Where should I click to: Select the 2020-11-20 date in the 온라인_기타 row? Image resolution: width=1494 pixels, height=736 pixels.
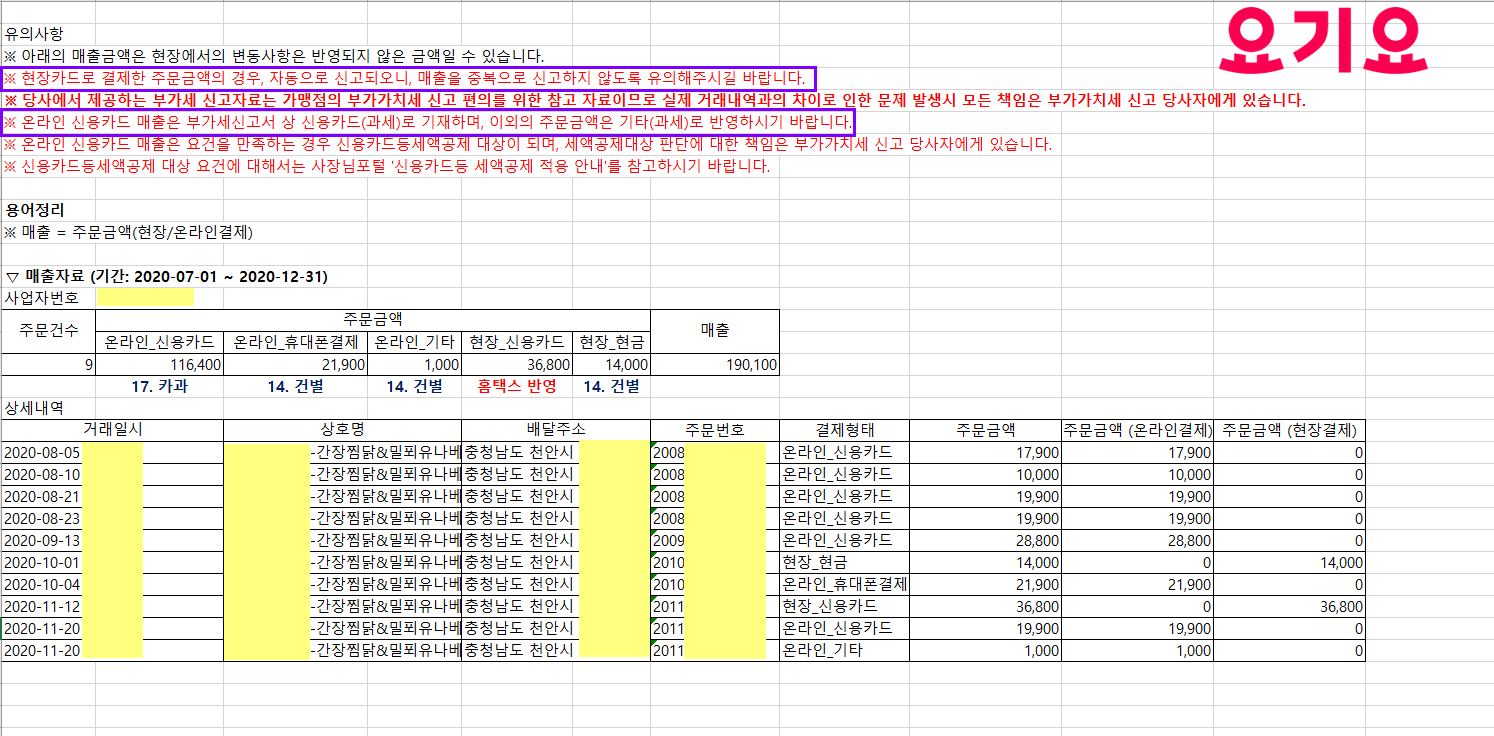pyautogui.click(x=112, y=650)
